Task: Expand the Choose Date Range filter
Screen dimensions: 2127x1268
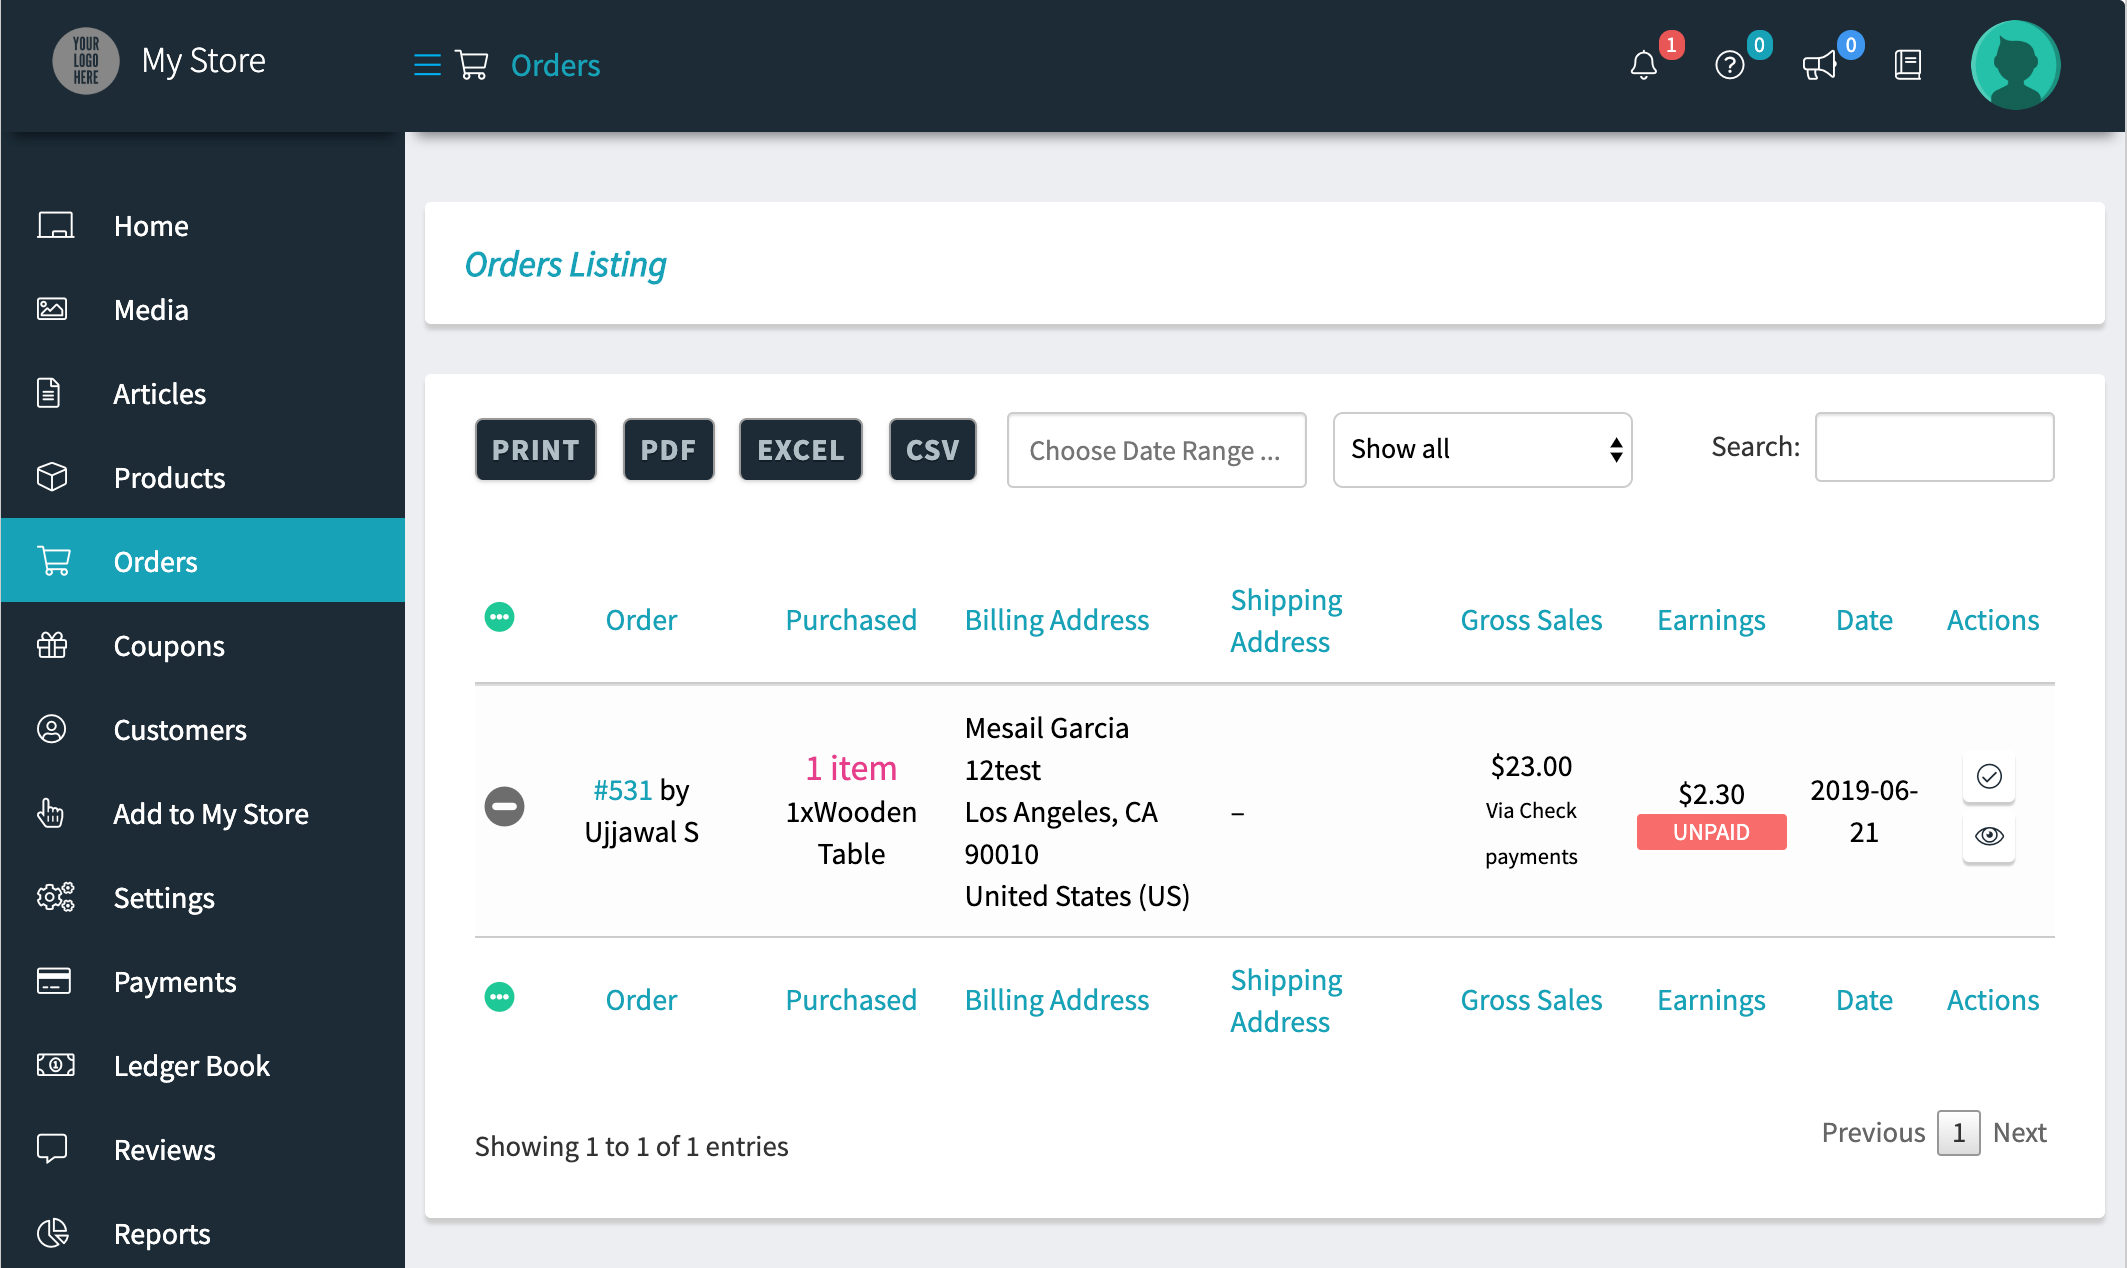Action: pos(1156,450)
